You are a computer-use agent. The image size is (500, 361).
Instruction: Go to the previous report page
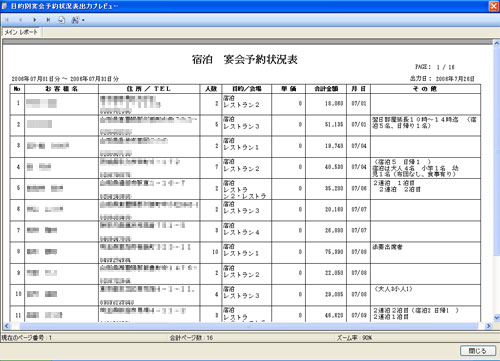pyautogui.click(x=20, y=20)
